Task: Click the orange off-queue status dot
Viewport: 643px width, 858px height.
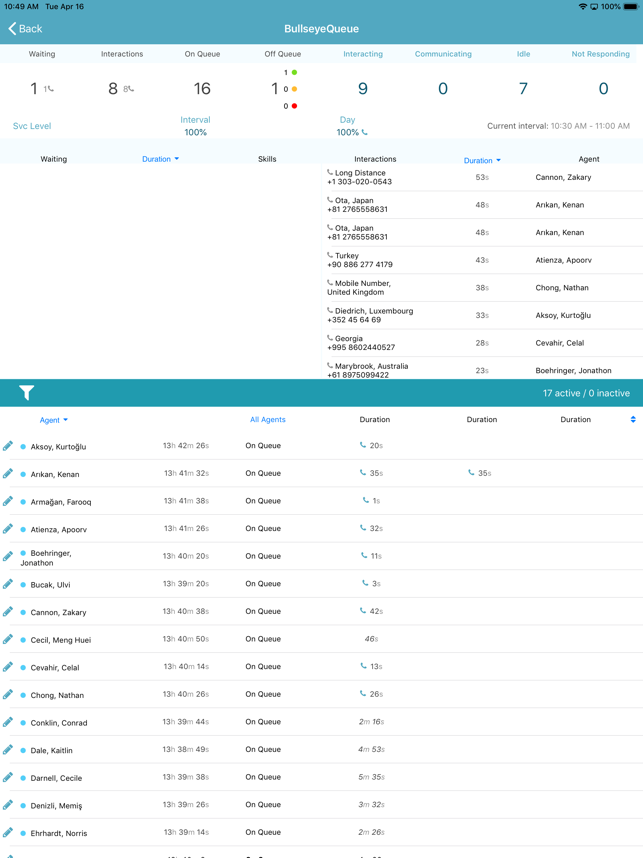Action: [294, 89]
